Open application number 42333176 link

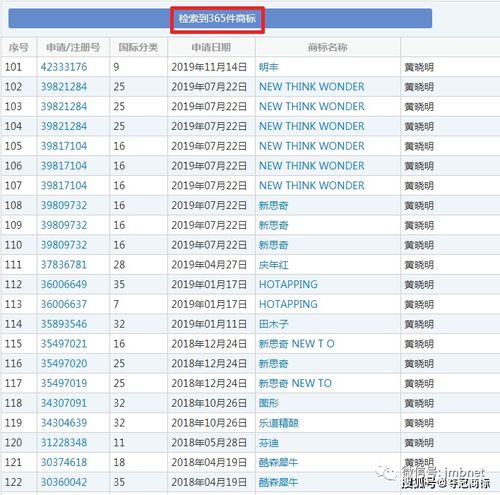coord(64,67)
